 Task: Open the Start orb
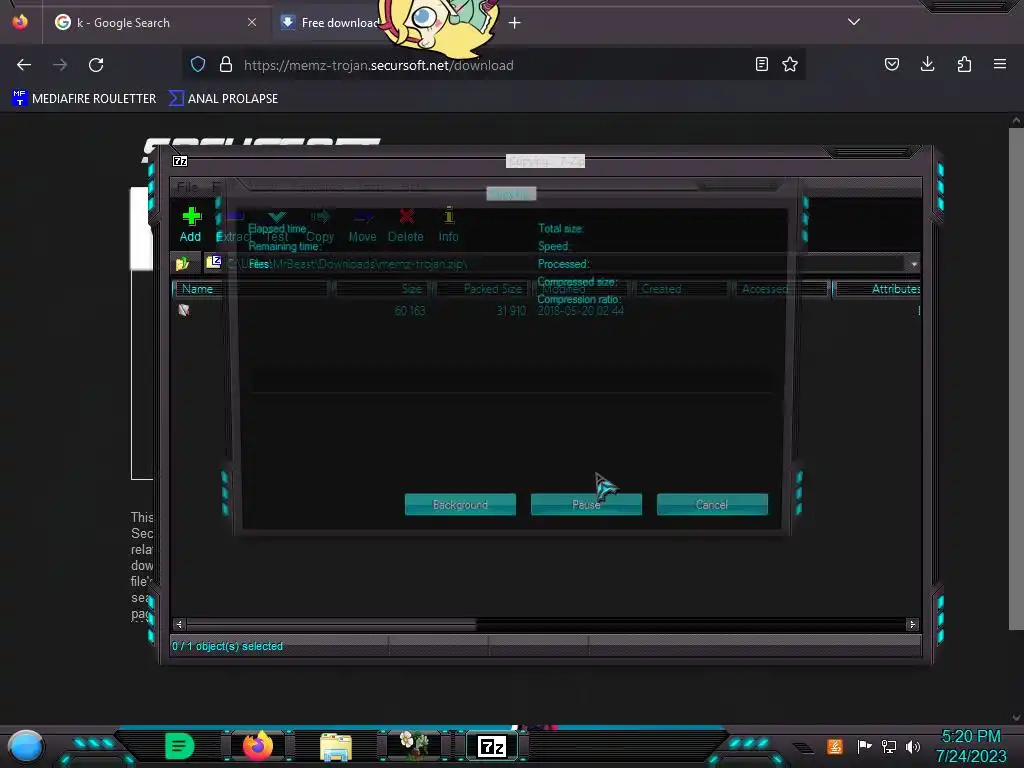tap(26, 746)
